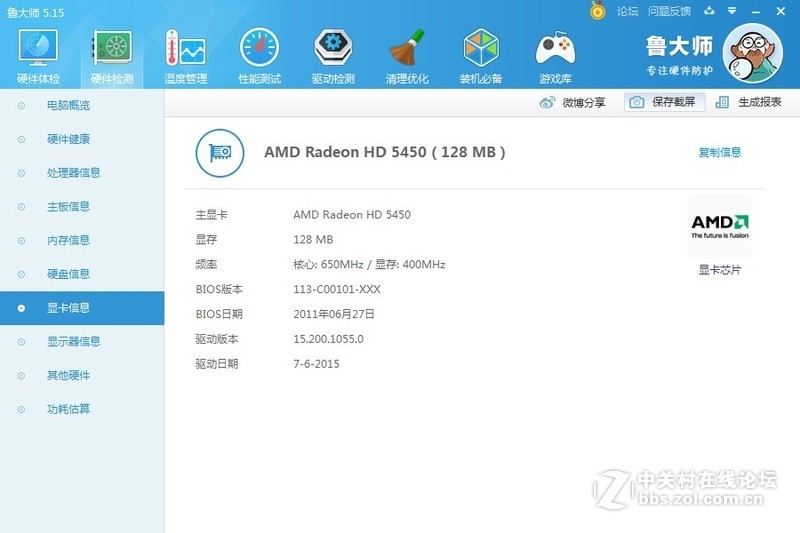Click the 频率 row label
The height and width of the screenshot is (533, 800).
coord(206,264)
